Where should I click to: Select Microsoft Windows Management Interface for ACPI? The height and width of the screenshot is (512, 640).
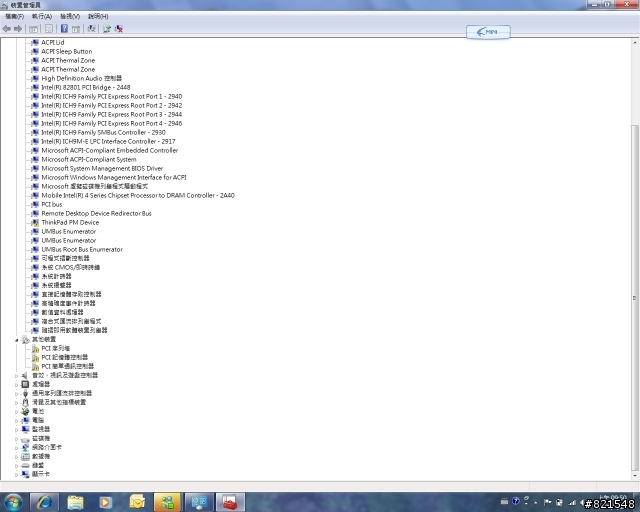pos(114,177)
